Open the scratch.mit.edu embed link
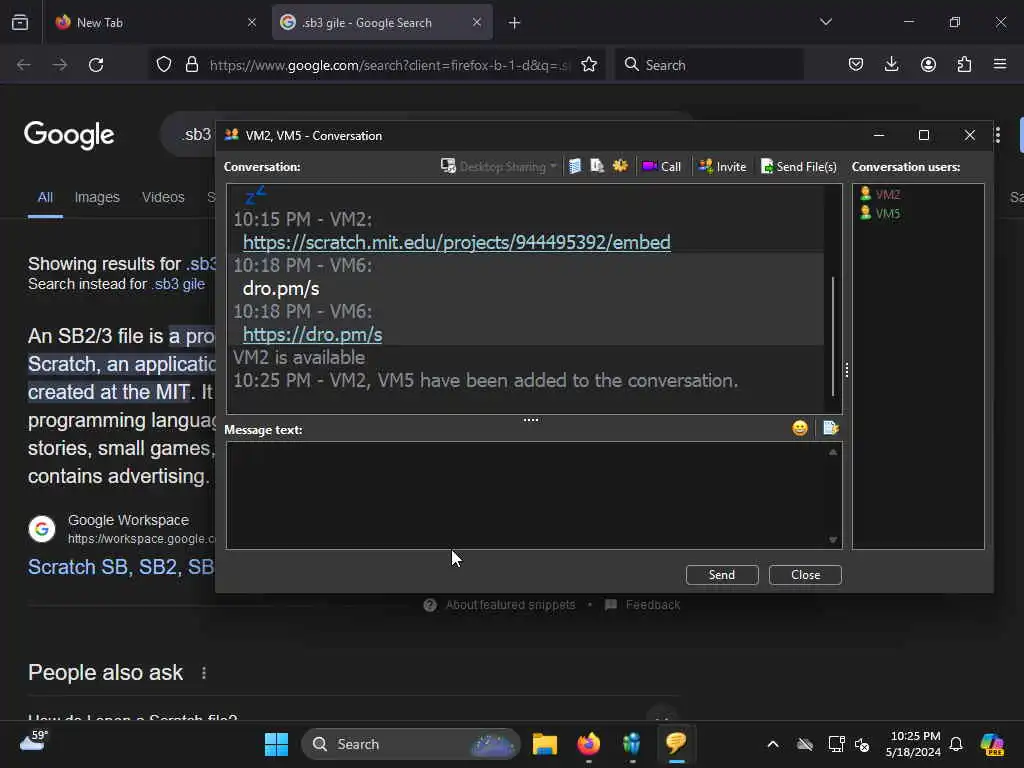Image resolution: width=1024 pixels, height=768 pixels. click(x=456, y=242)
